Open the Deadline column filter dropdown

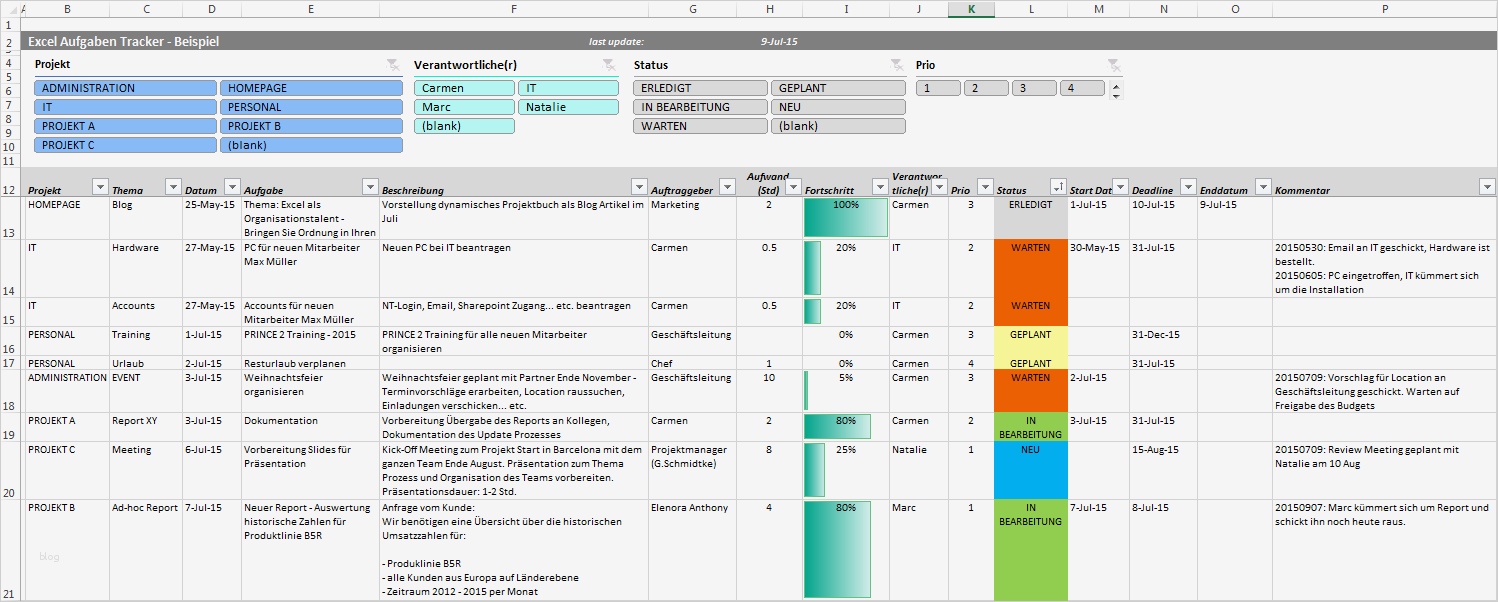pyautogui.click(x=1188, y=187)
